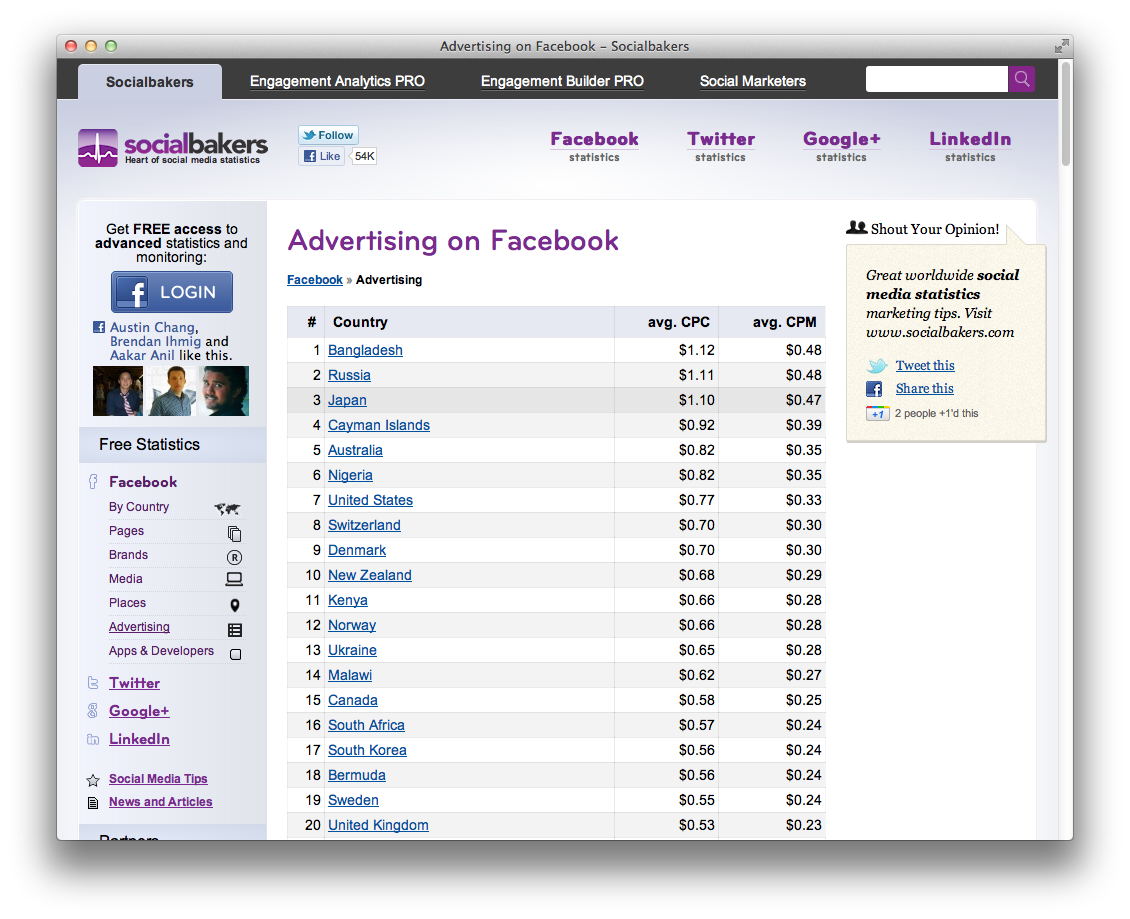Click the Facebook icon in sidebar heading
Image resolution: width=1130 pixels, height=919 pixels.
click(x=93, y=481)
